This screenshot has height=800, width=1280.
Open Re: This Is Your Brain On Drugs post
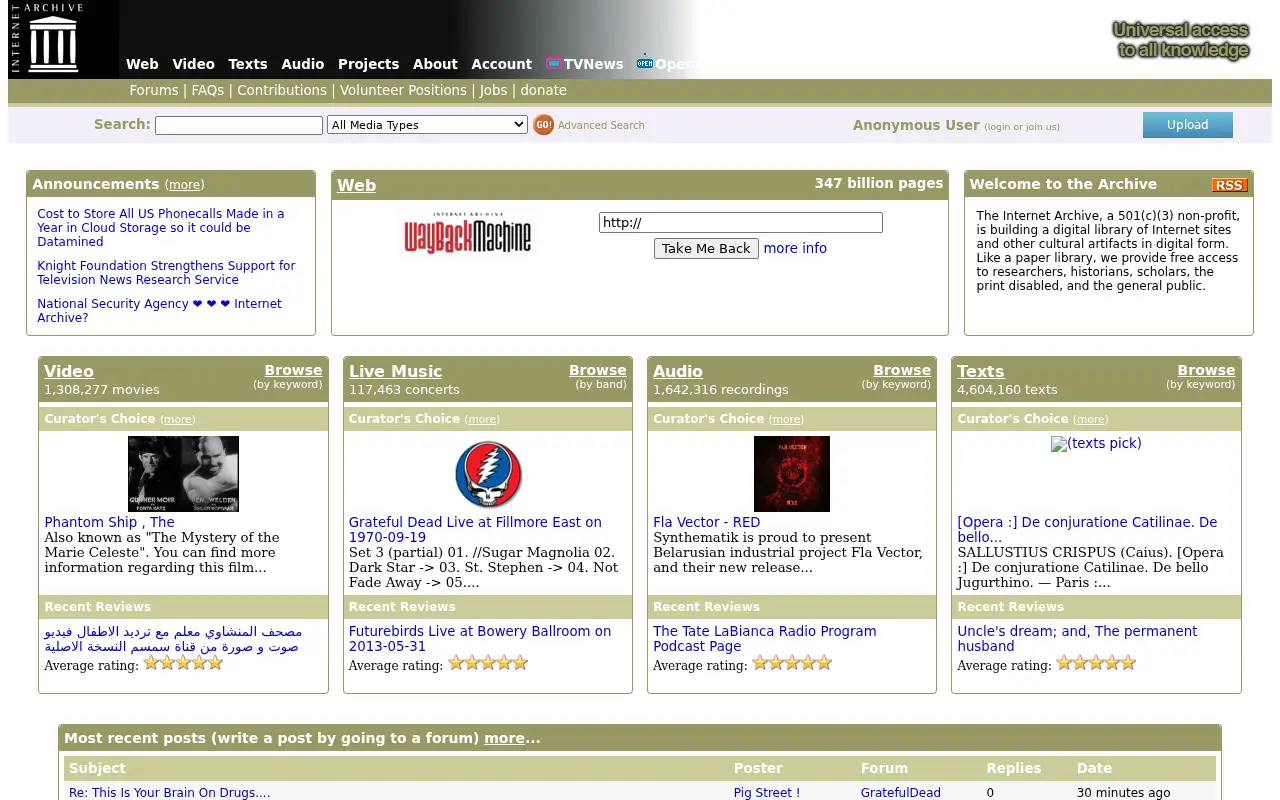pos(170,793)
